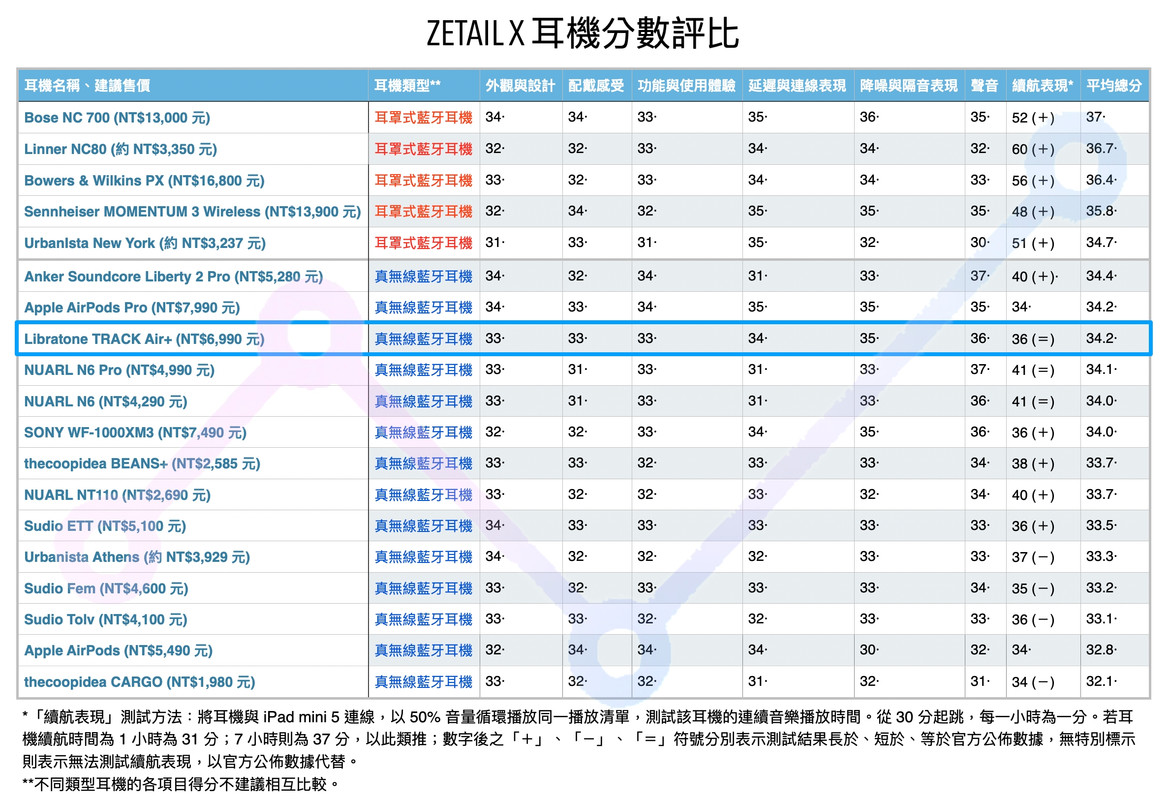
Task: Select the 延遲與連線表現 column header
Action: 797,86
